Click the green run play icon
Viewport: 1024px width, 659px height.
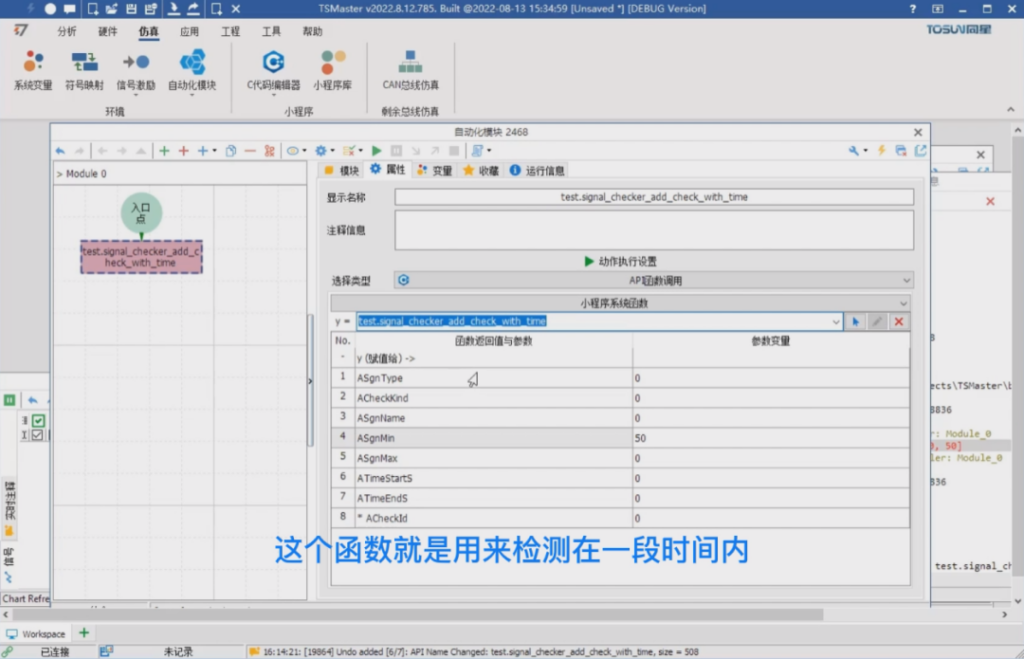[x=376, y=151]
